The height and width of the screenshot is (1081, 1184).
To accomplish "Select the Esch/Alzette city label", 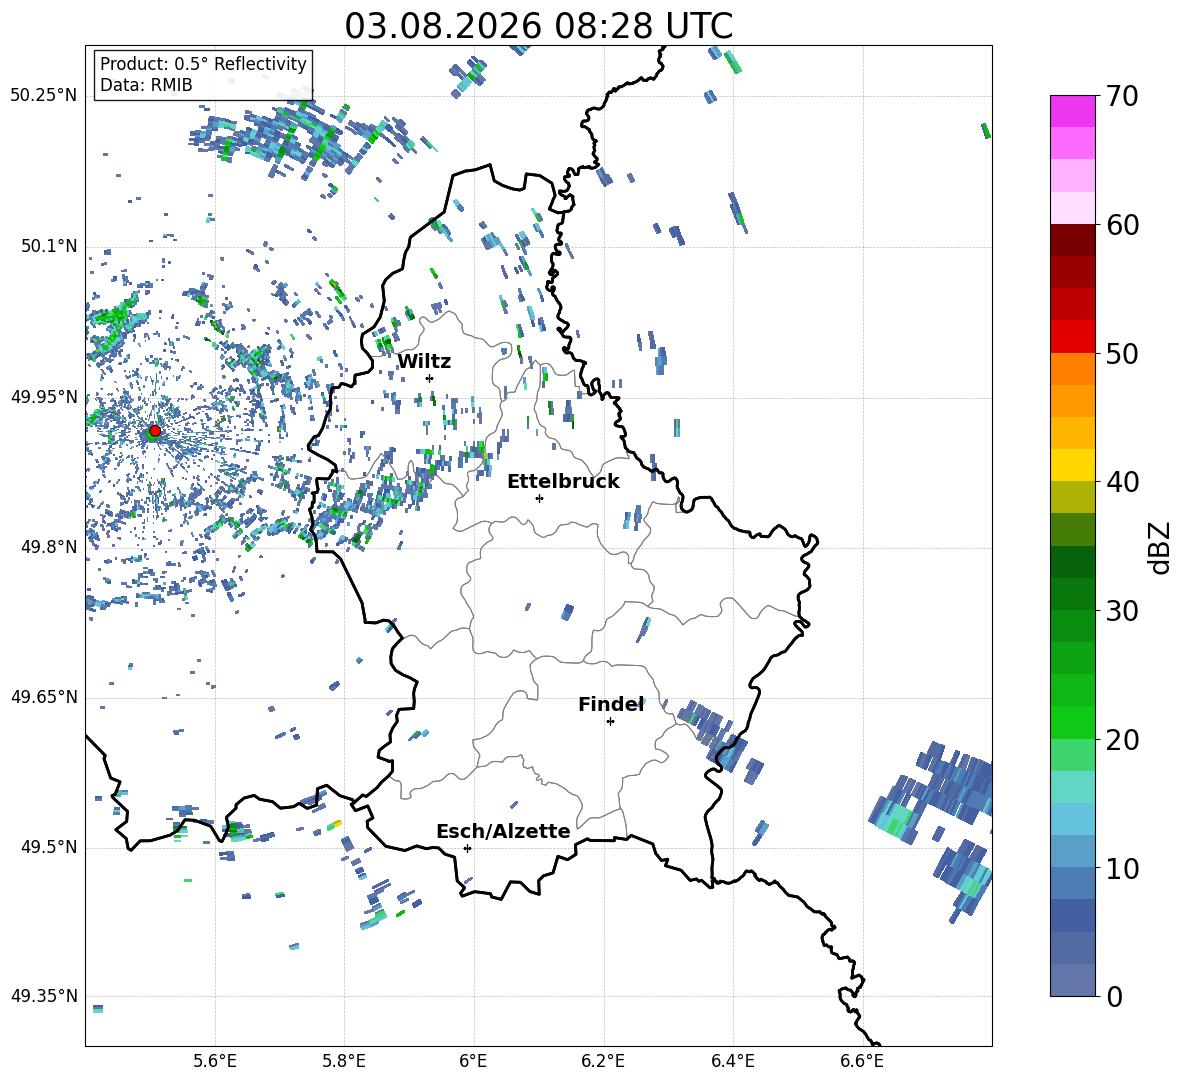I will pos(503,831).
